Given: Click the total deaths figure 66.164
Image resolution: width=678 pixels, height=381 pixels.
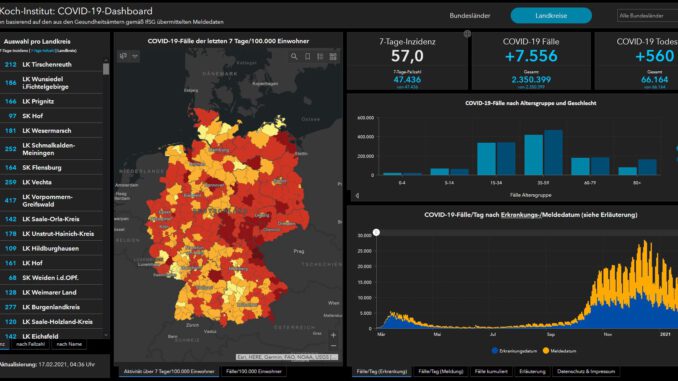Looking at the screenshot, I should [655, 80].
